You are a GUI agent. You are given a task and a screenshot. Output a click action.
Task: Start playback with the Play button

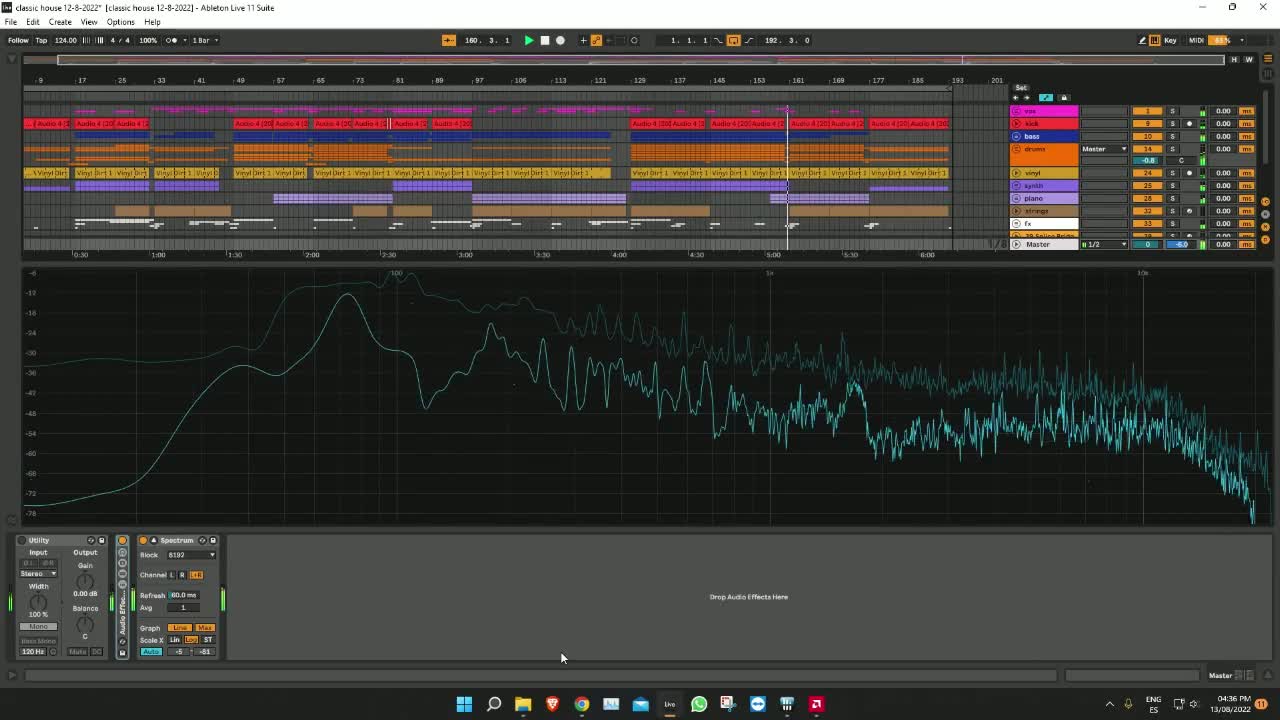tap(529, 40)
